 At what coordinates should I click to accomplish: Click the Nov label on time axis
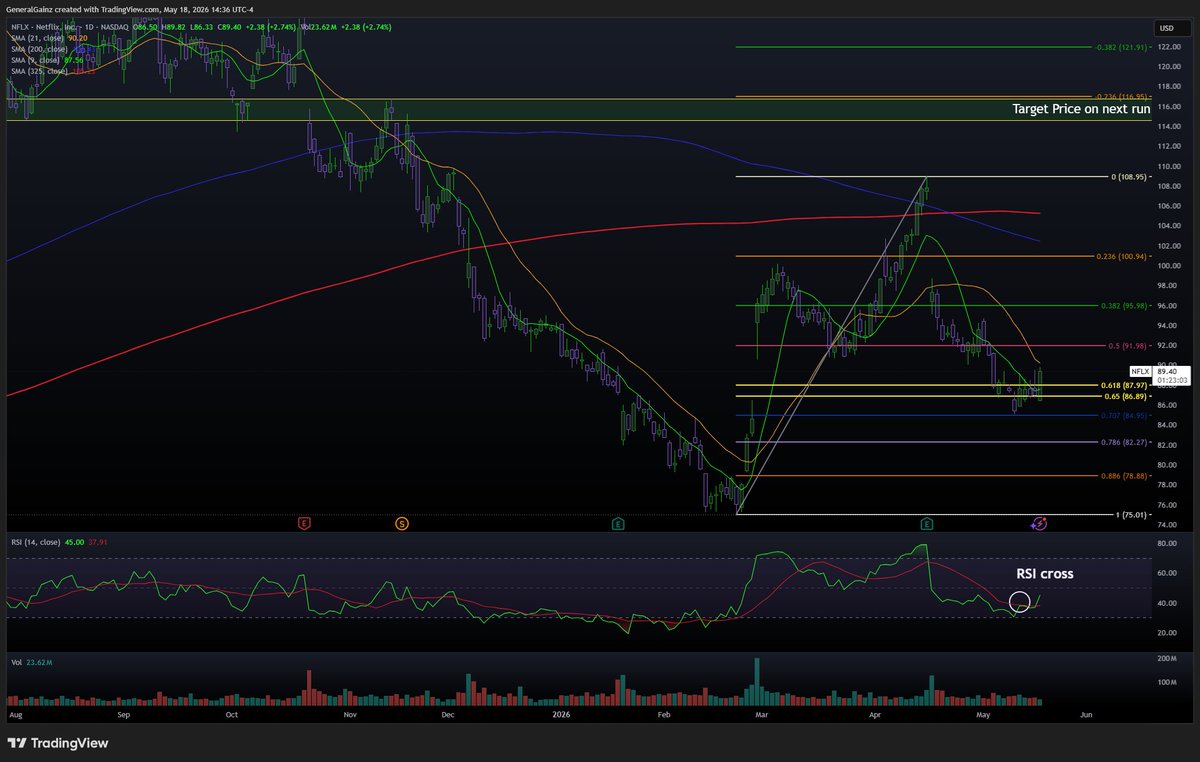pyautogui.click(x=350, y=715)
